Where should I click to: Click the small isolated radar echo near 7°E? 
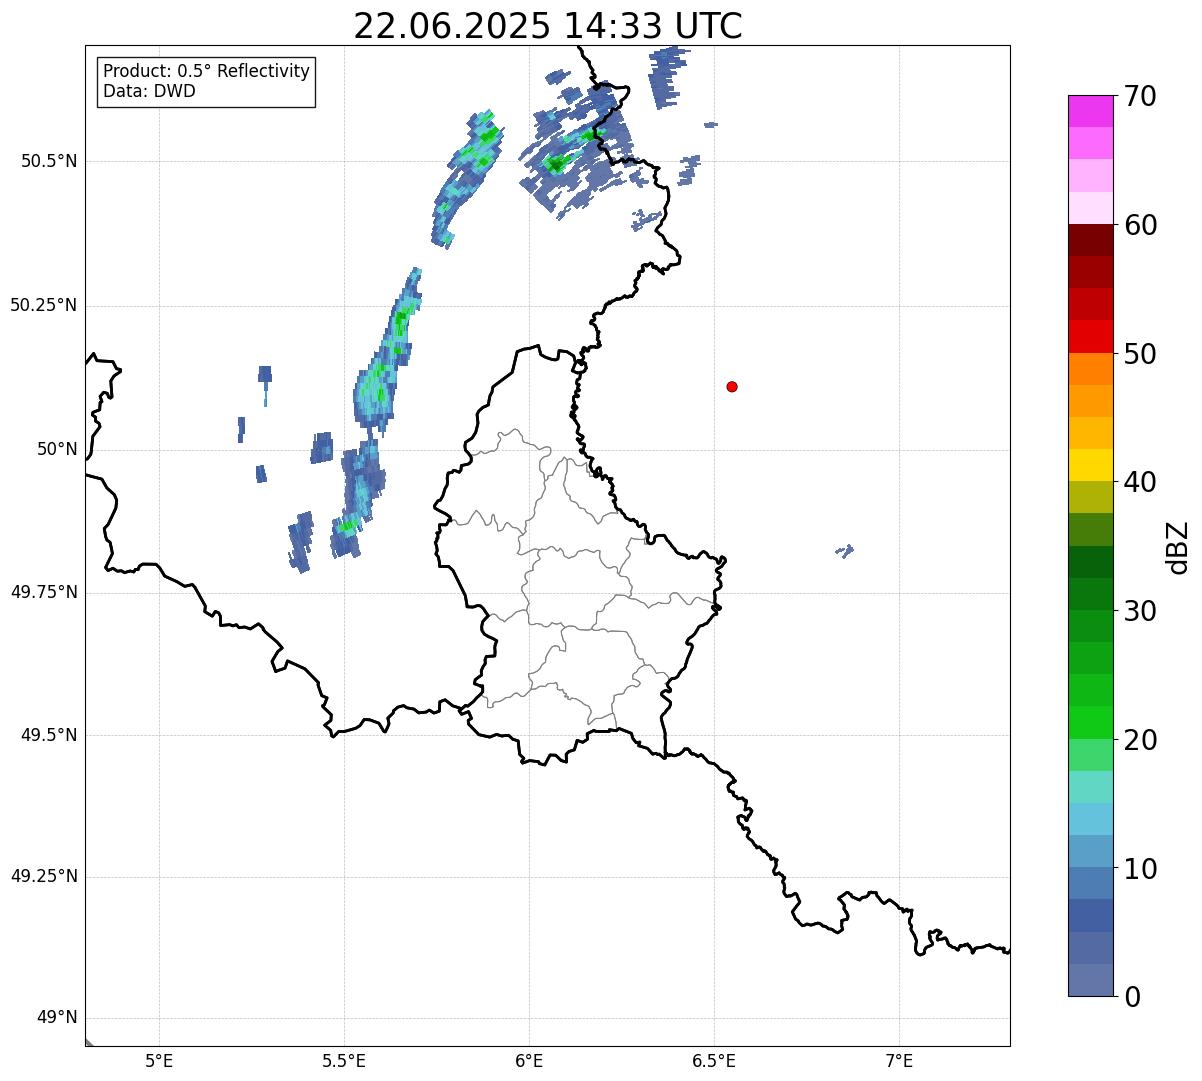(845, 550)
